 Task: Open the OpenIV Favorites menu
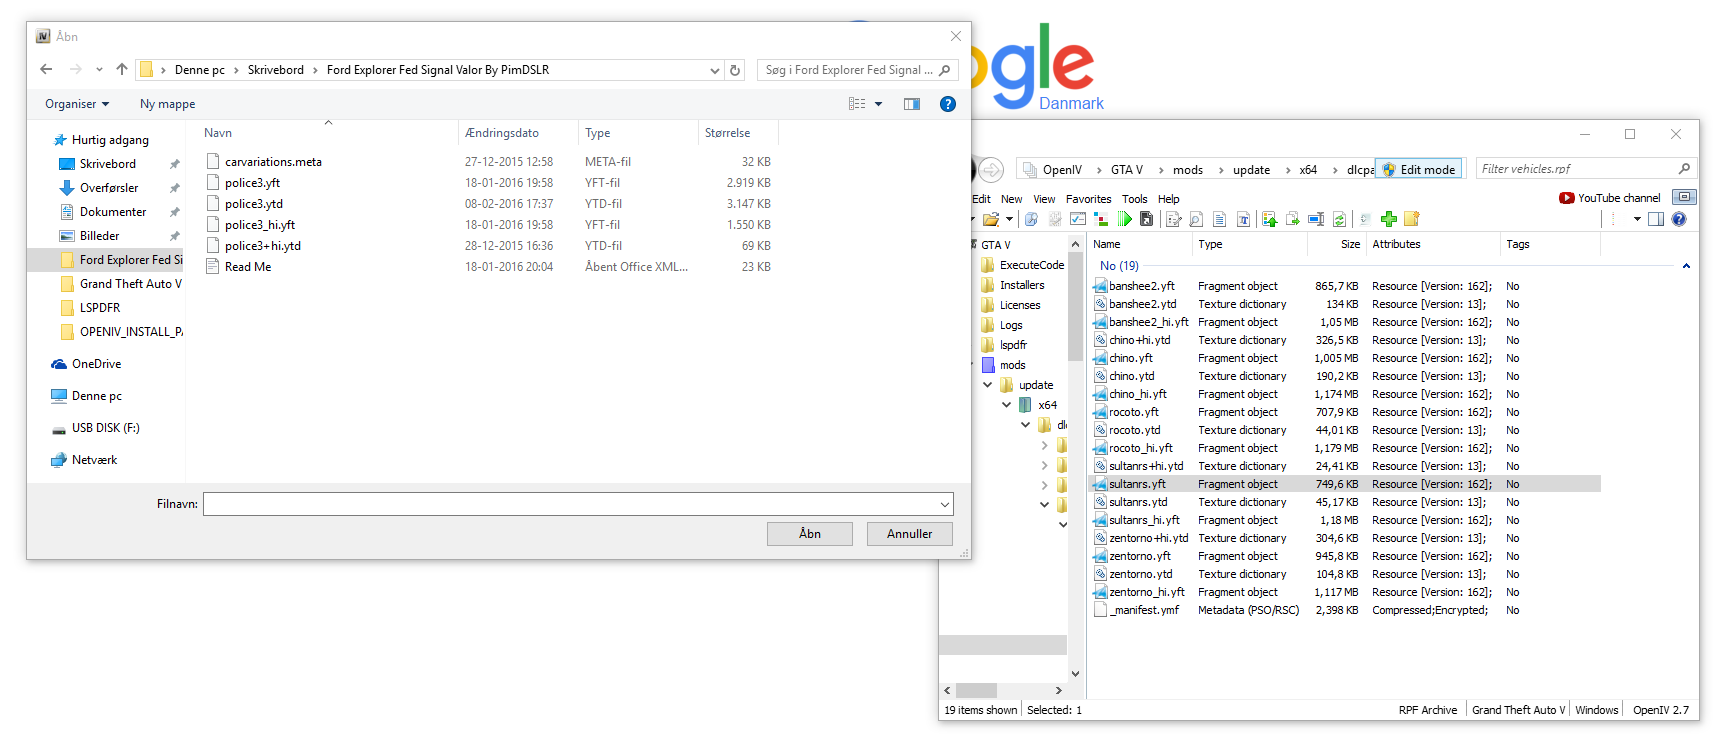coord(1088,199)
